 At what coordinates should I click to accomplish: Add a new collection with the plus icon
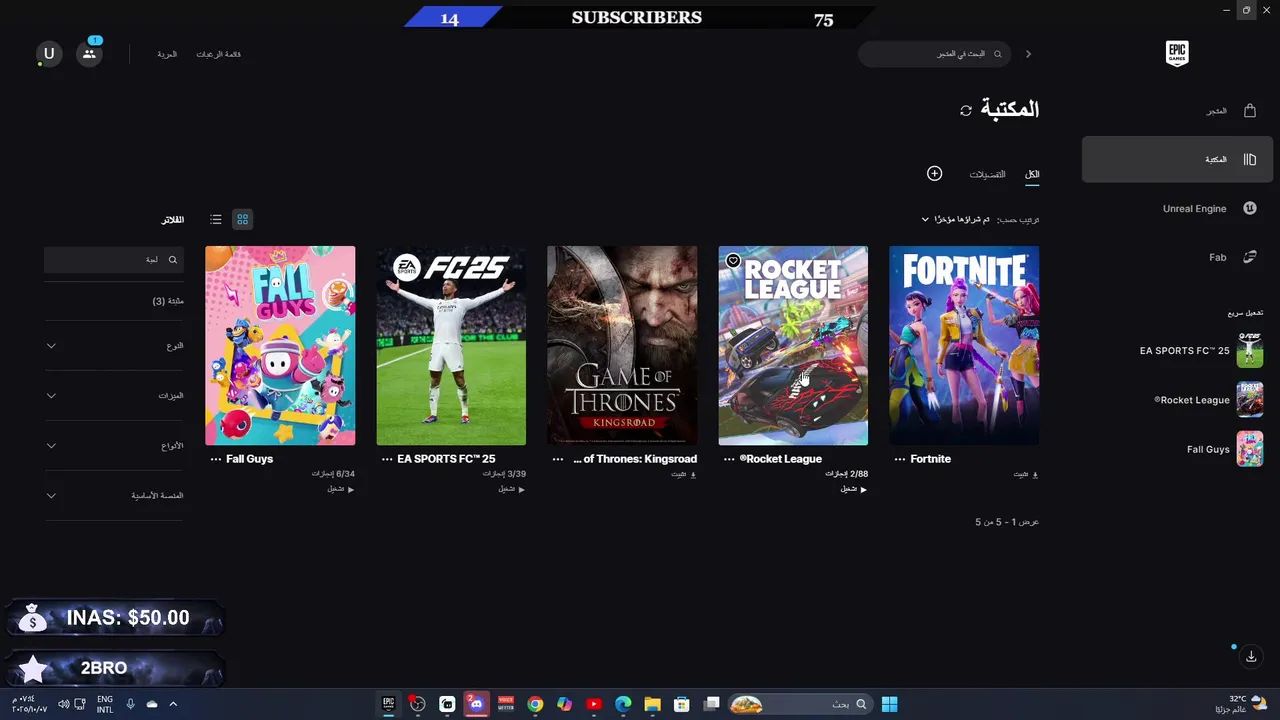click(x=934, y=173)
